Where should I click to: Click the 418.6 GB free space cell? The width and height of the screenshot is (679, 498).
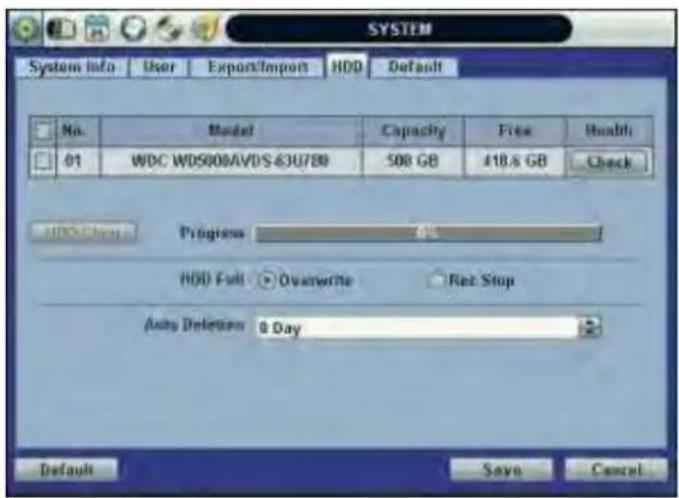point(514,162)
